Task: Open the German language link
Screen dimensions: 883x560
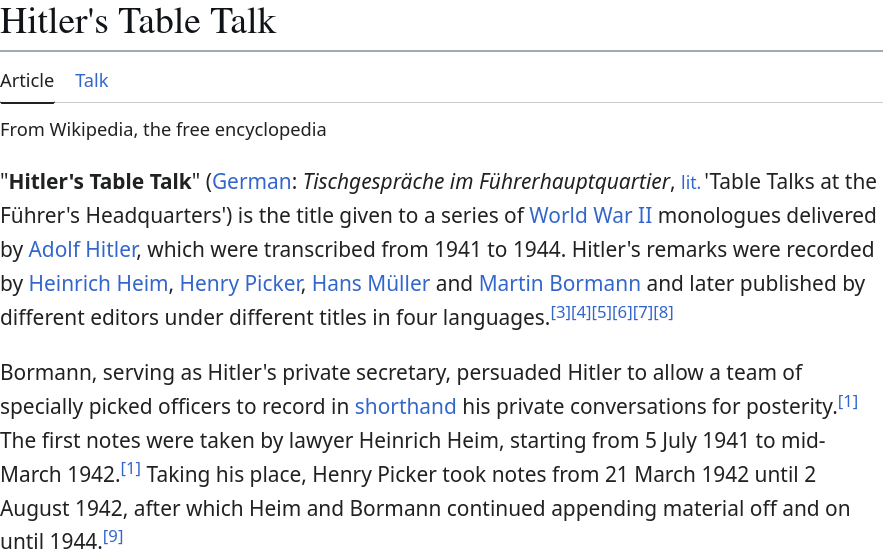Action: tap(251, 181)
